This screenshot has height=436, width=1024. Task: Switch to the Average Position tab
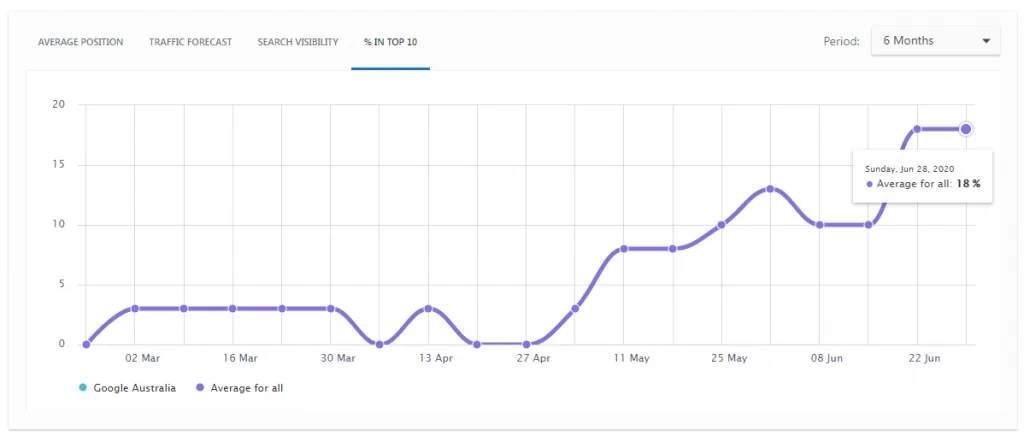(x=80, y=42)
